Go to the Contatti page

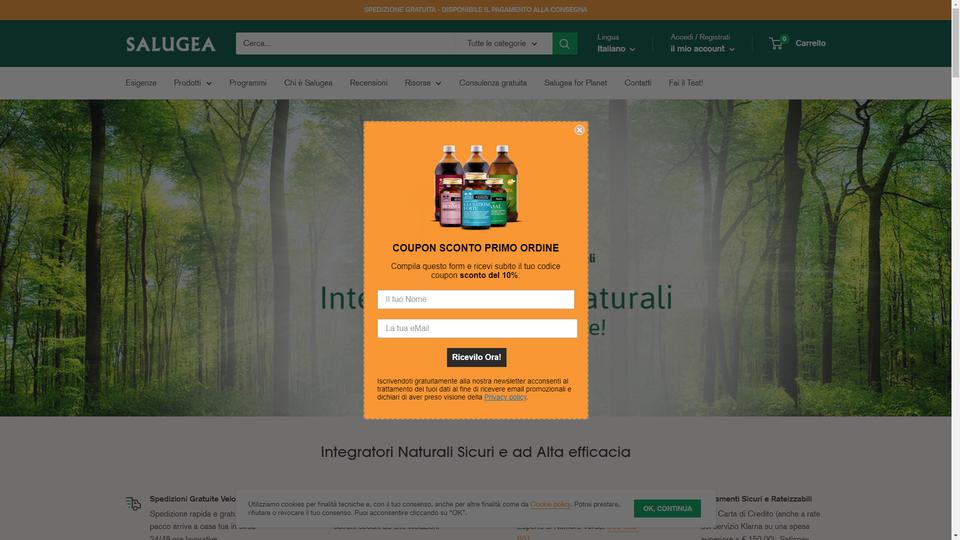pos(637,83)
